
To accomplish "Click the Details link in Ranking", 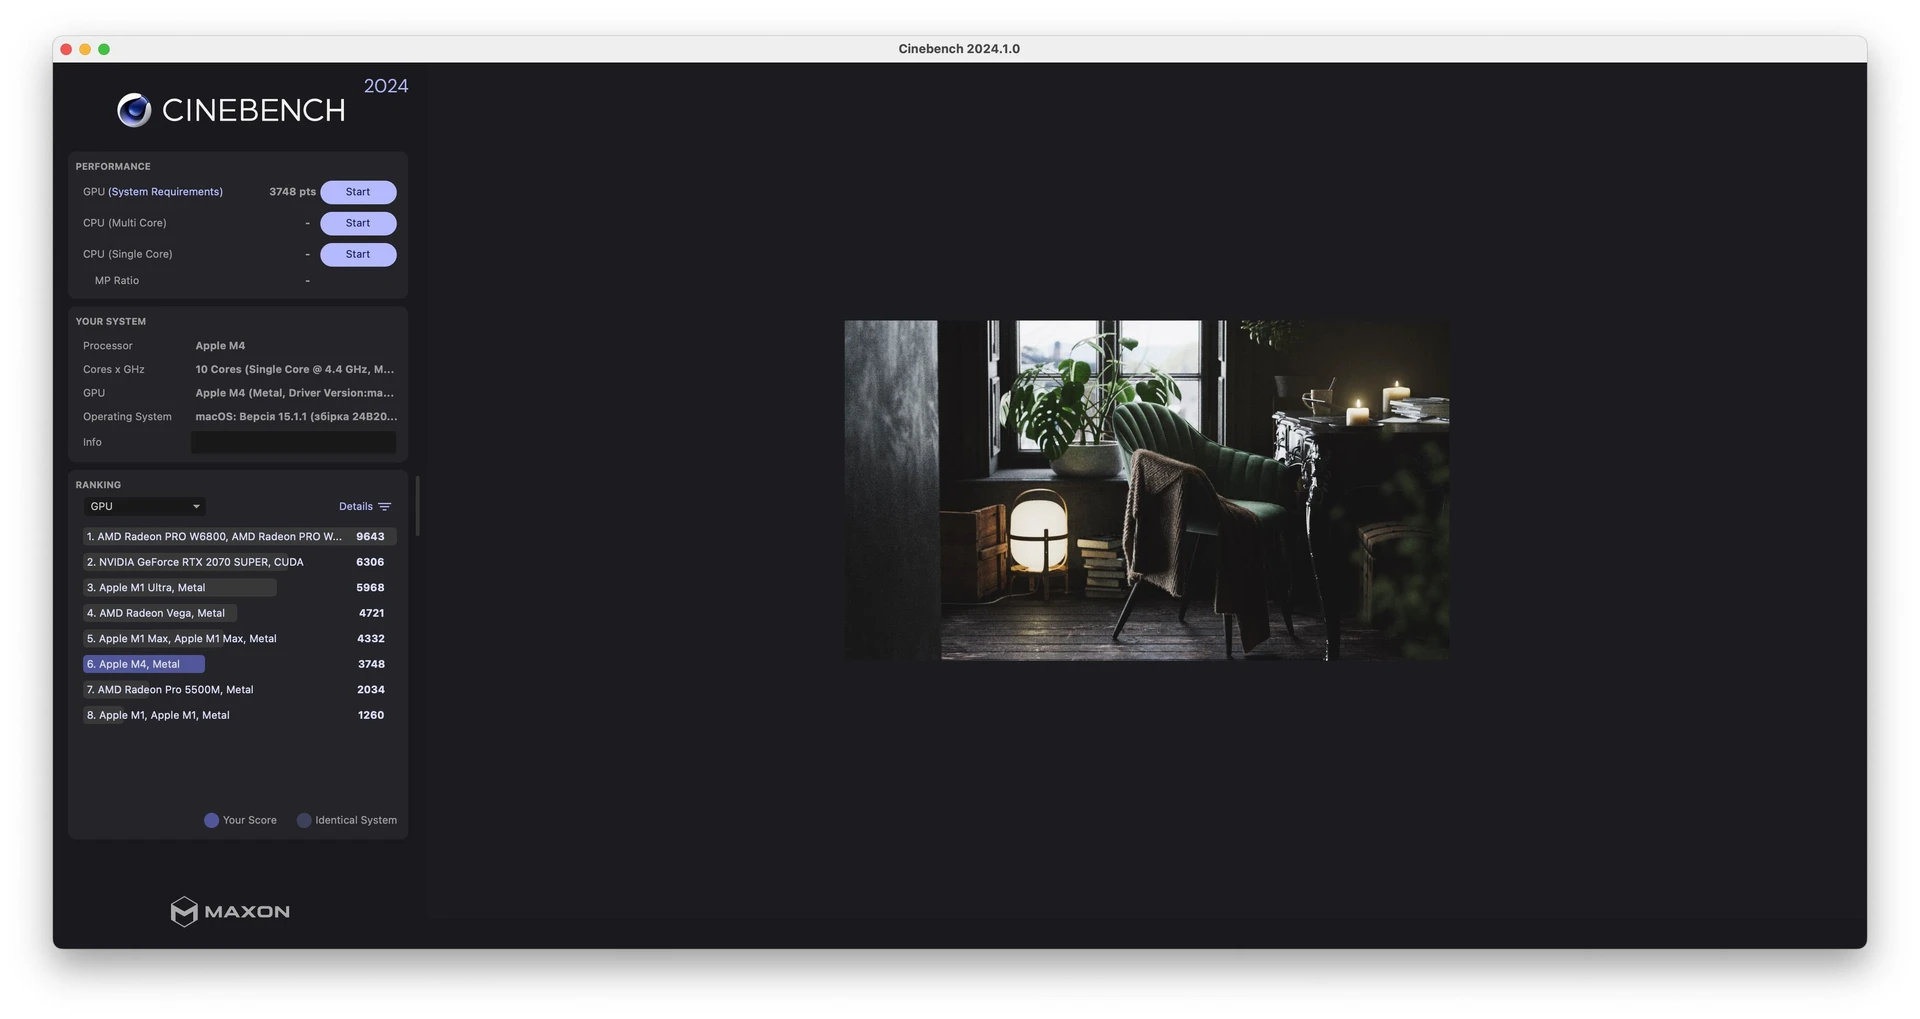I will pos(355,507).
